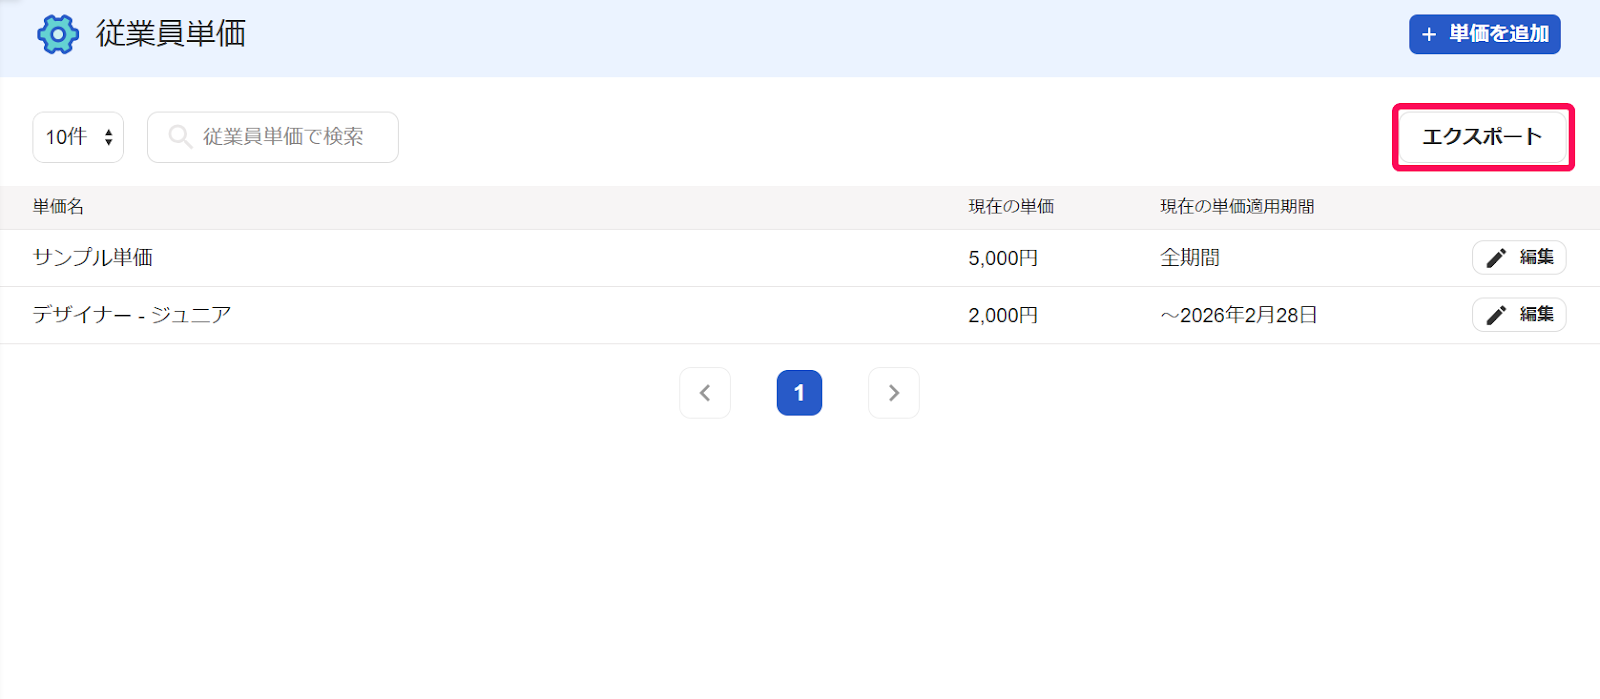Select the サンプル単価 row name
Screen dimensions: 1600x699
pos(93,258)
